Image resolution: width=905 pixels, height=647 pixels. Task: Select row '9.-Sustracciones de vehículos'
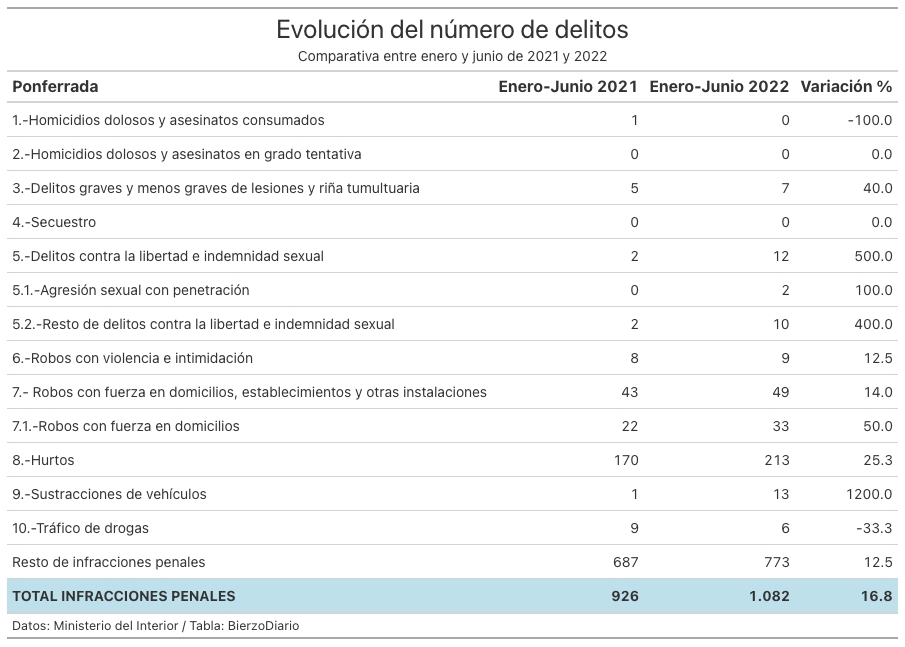click(452, 495)
